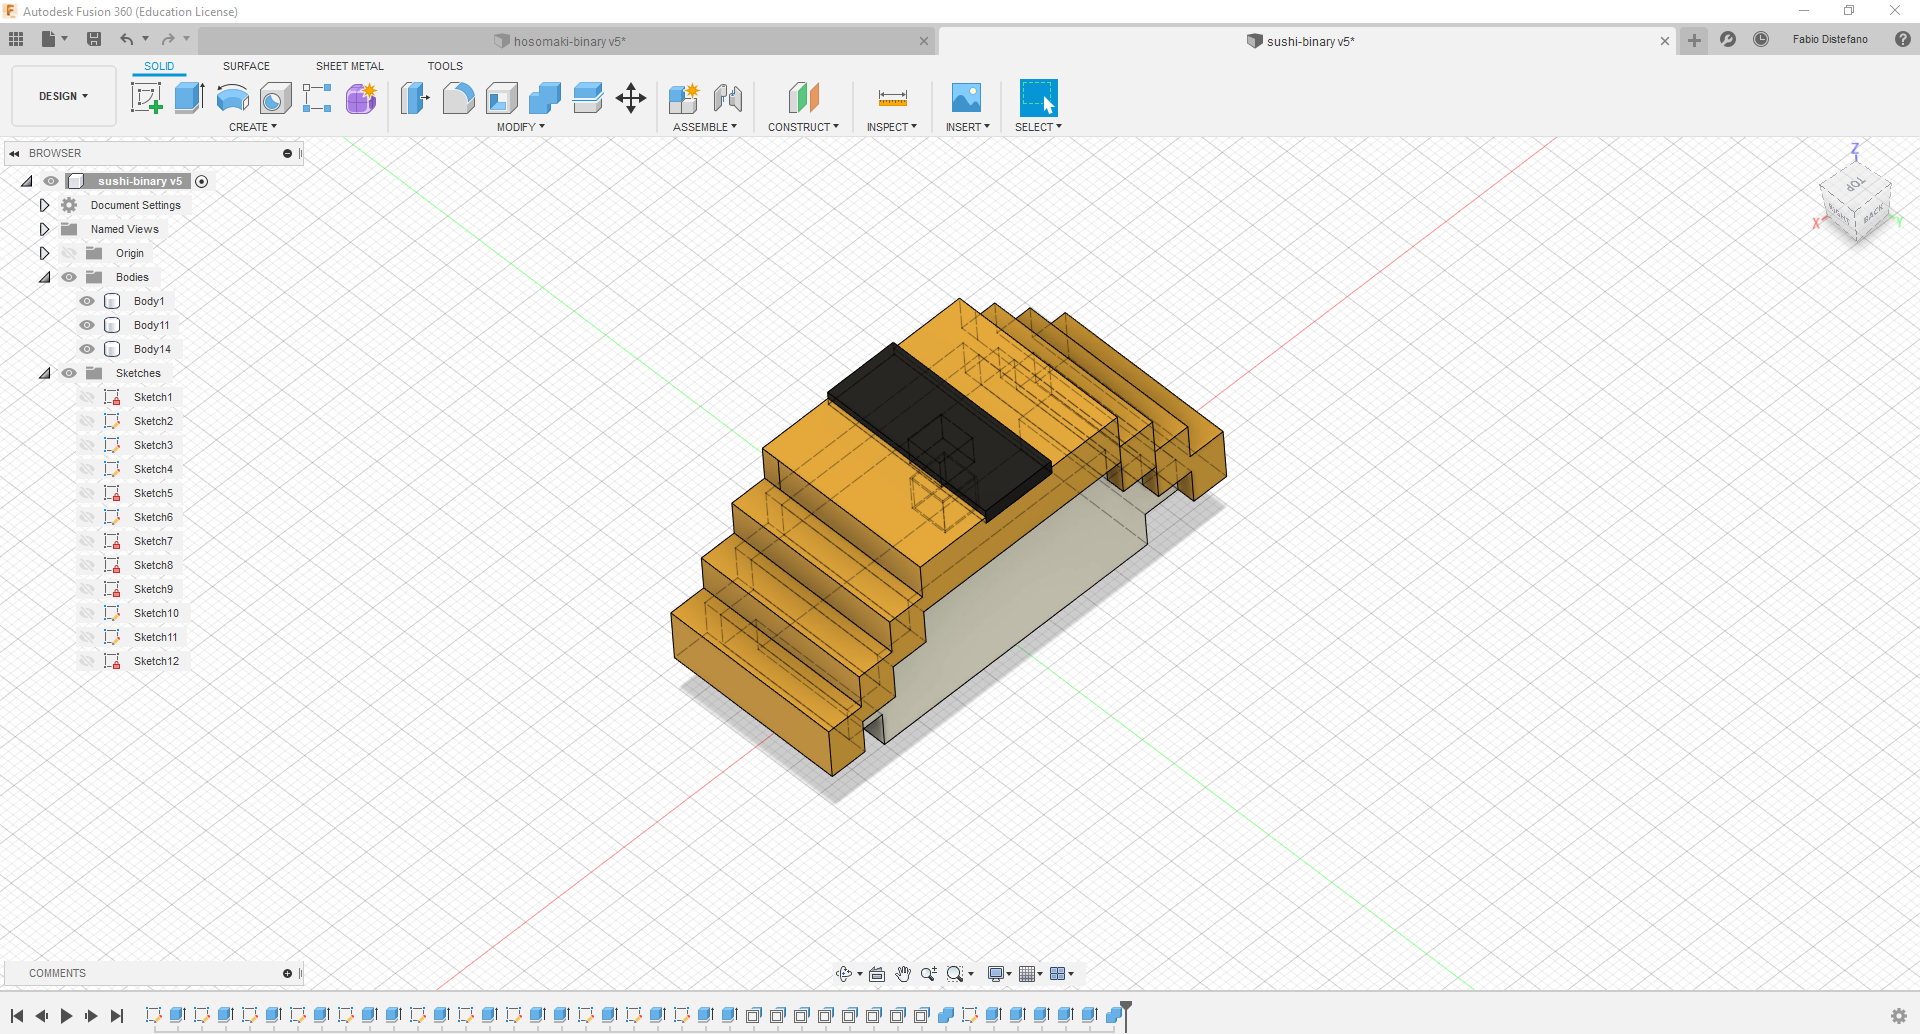
Task: Hide Body1 using its eye icon
Action: (x=87, y=301)
